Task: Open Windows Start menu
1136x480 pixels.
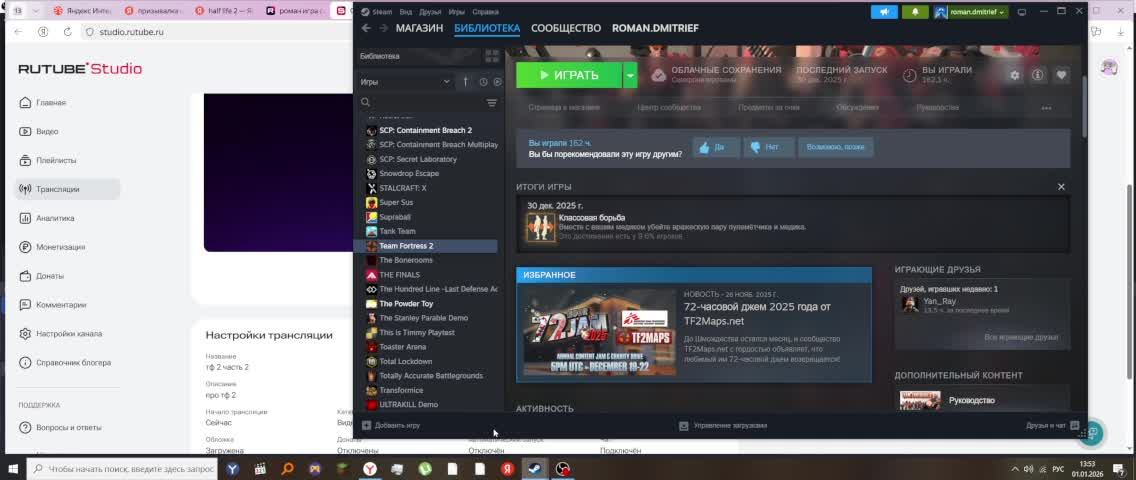Action: (12, 468)
